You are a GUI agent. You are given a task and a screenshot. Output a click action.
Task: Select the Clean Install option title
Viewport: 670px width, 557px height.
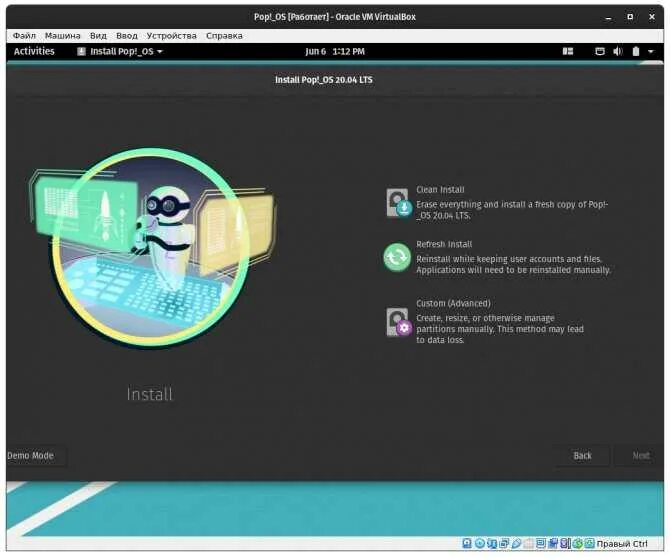(x=440, y=190)
